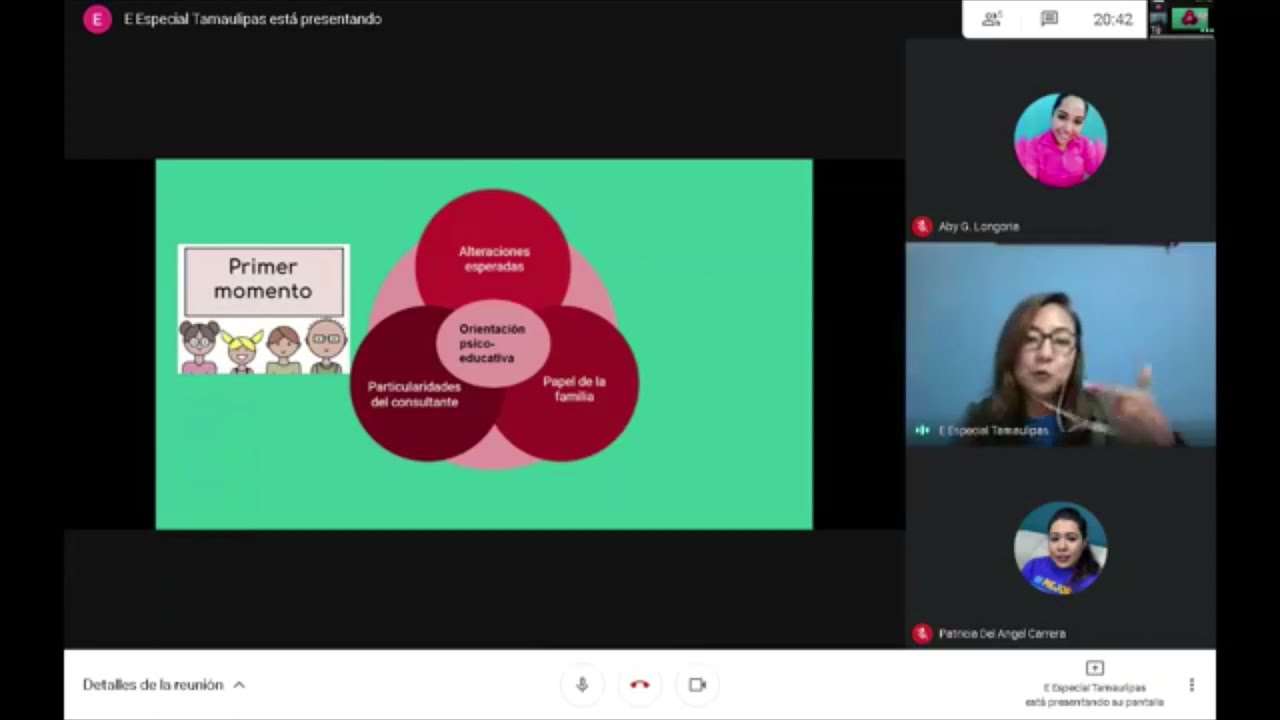Select Patricia Del Angel Carrera's avatar

pyautogui.click(x=1060, y=548)
